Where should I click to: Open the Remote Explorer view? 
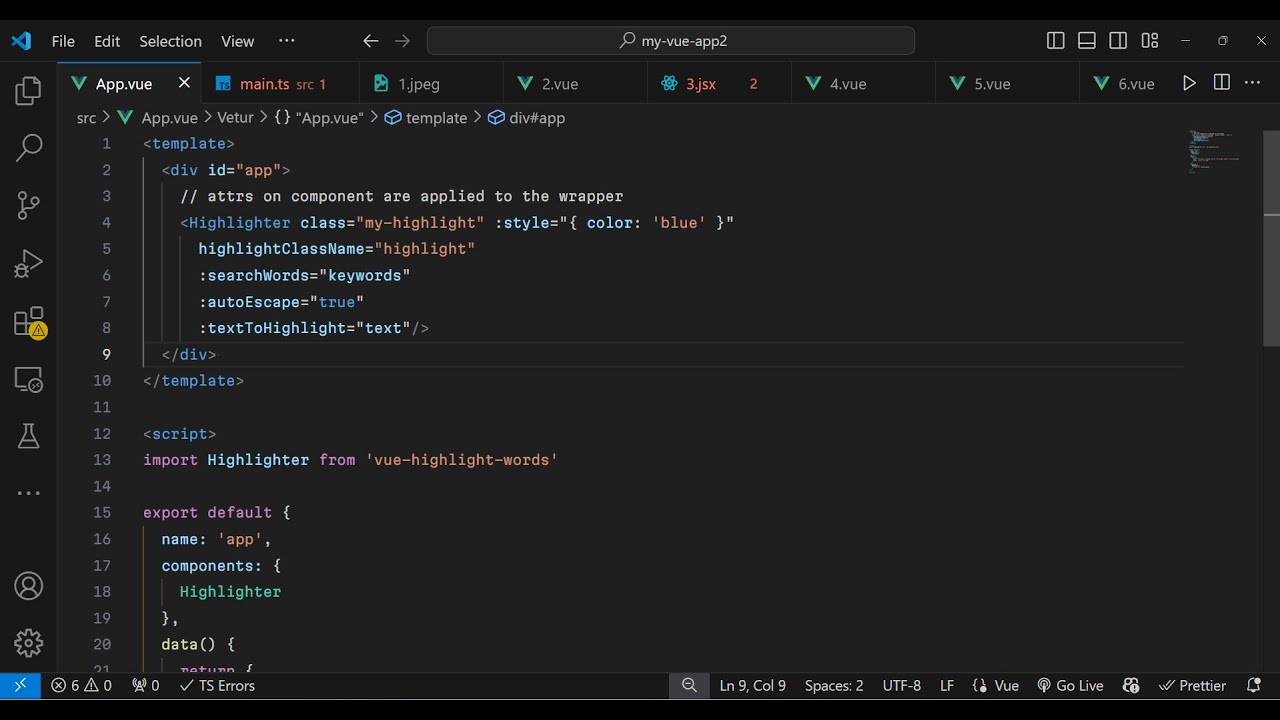28,380
